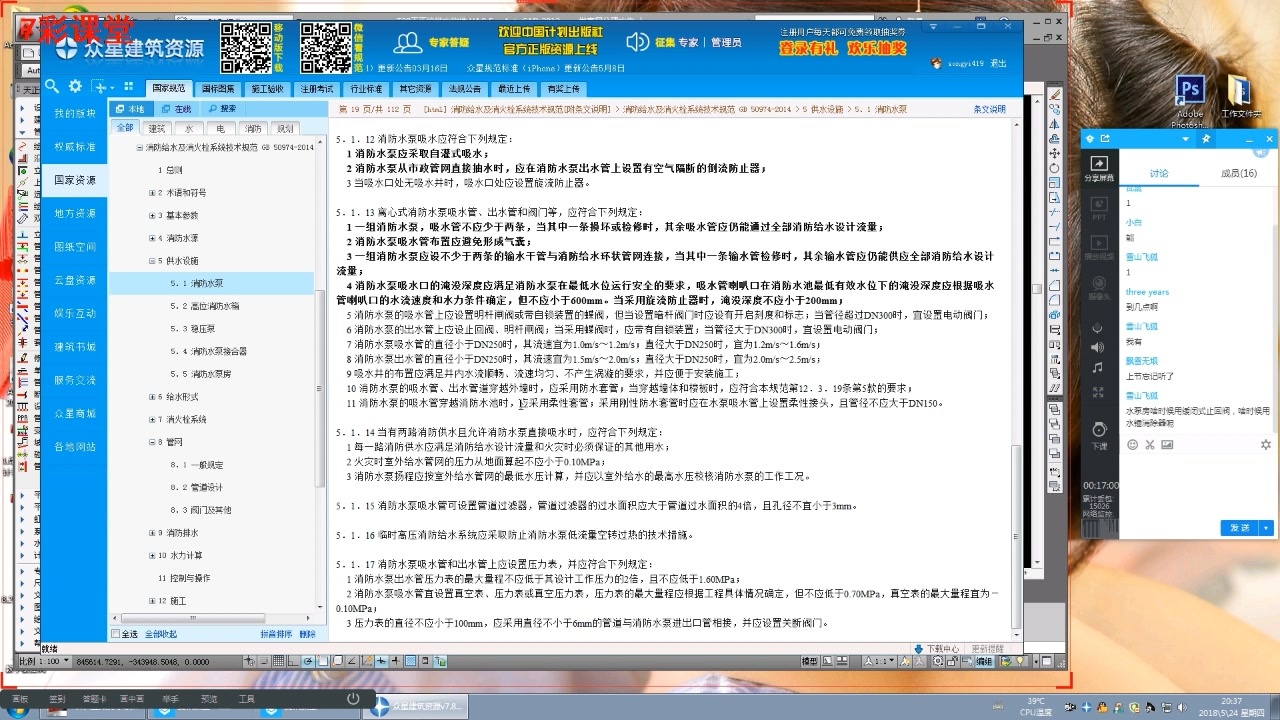
Task: Click the 全部收起 link
Action: click(161, 634)
